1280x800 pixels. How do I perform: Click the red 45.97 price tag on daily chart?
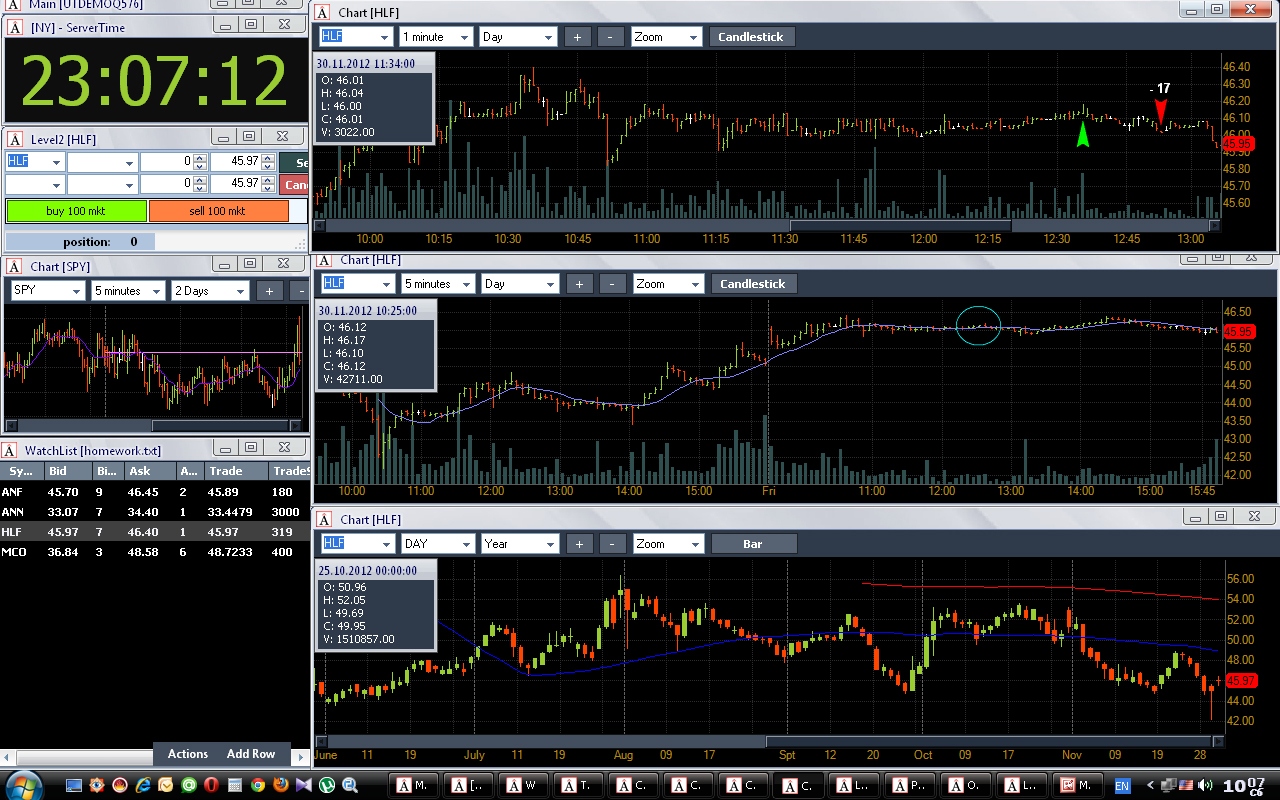click(x=1240, y=681)
